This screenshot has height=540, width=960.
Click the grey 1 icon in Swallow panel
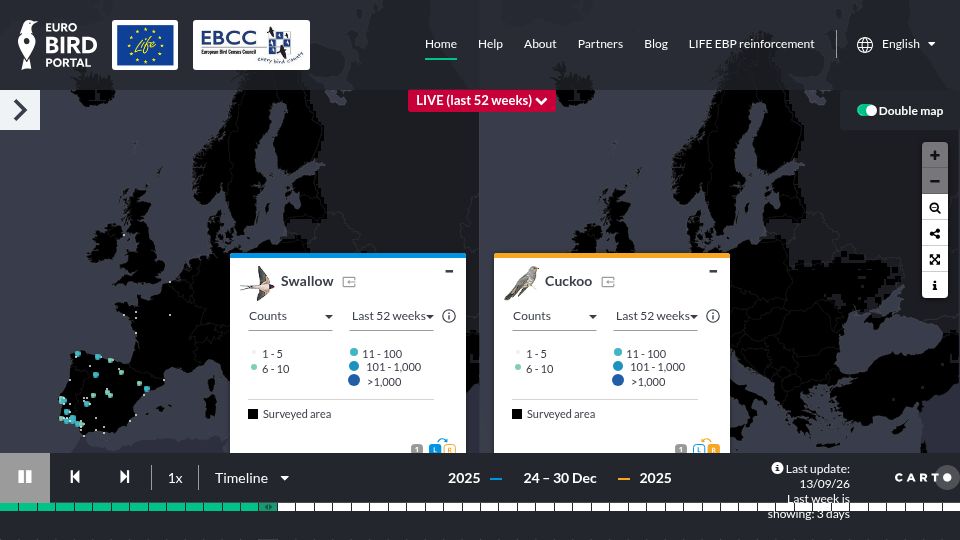pyautogui.click(x=417, y=449)
